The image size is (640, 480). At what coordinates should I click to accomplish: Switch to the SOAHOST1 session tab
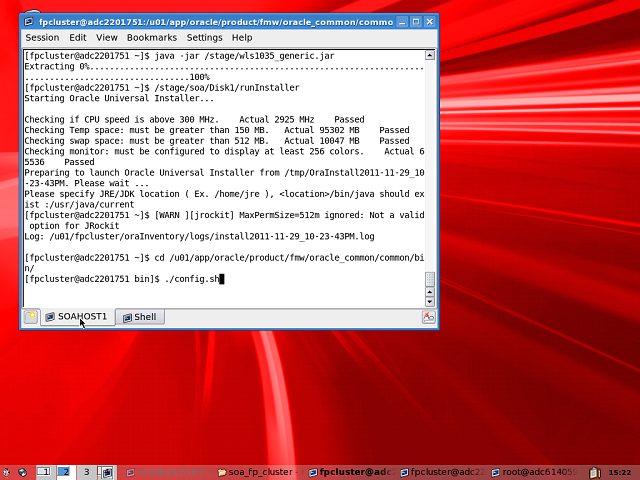click(78, 317)
